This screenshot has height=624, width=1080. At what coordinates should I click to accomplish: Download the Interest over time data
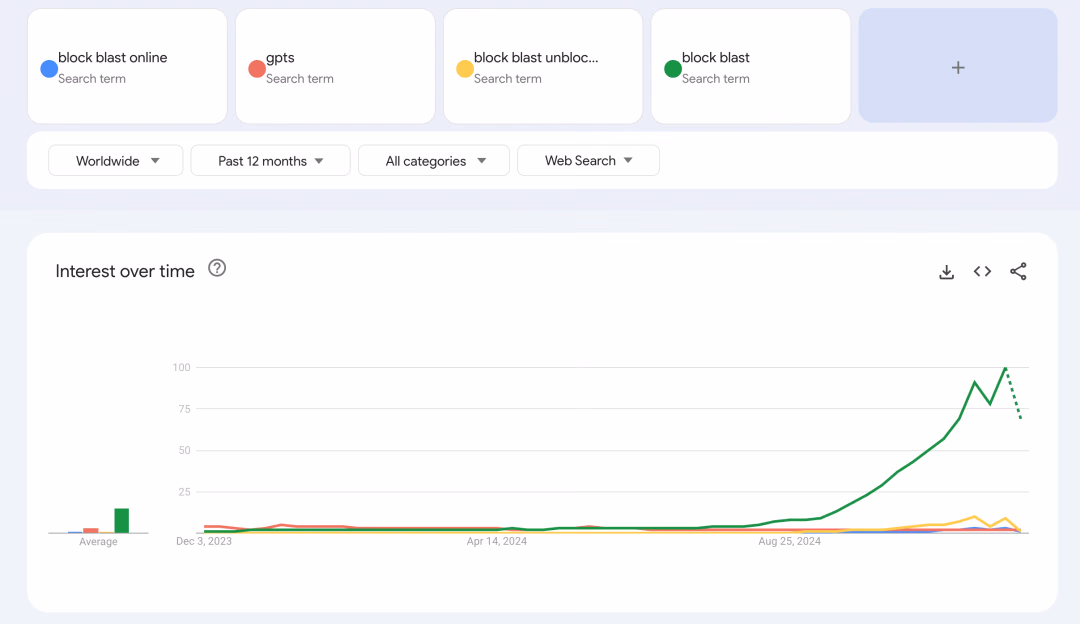point(946,272)
